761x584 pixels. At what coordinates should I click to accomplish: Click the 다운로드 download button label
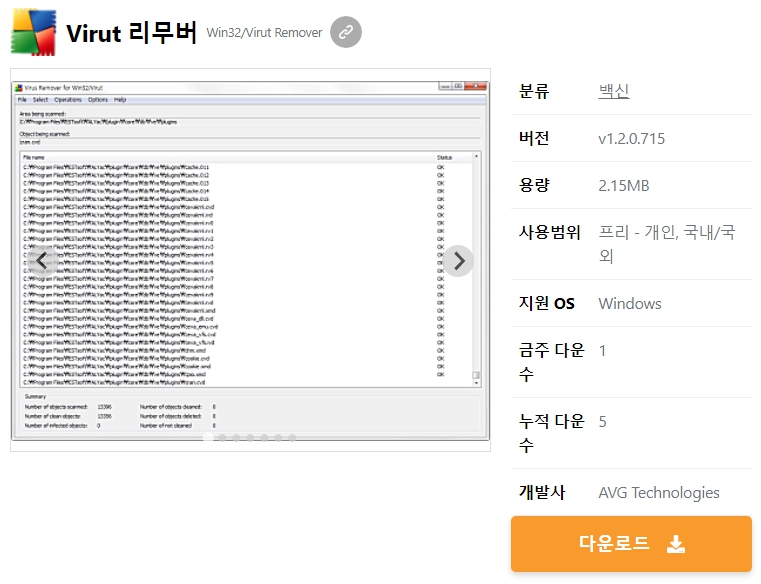(614, 543)
